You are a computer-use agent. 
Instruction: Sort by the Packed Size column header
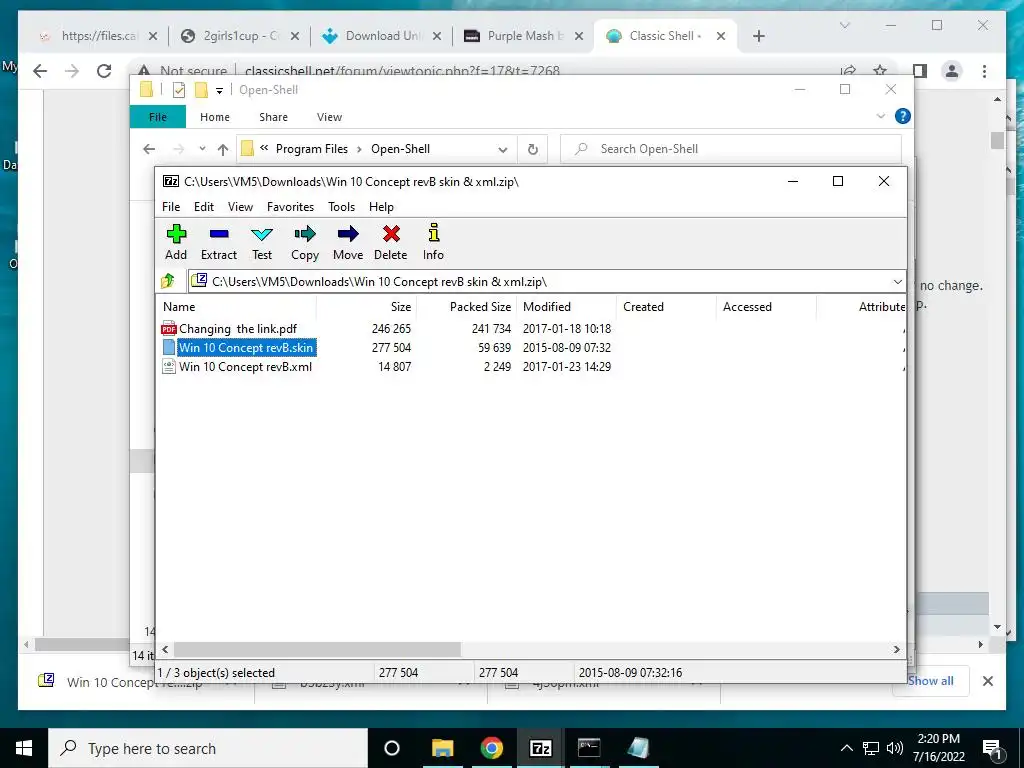coord(466,307)
